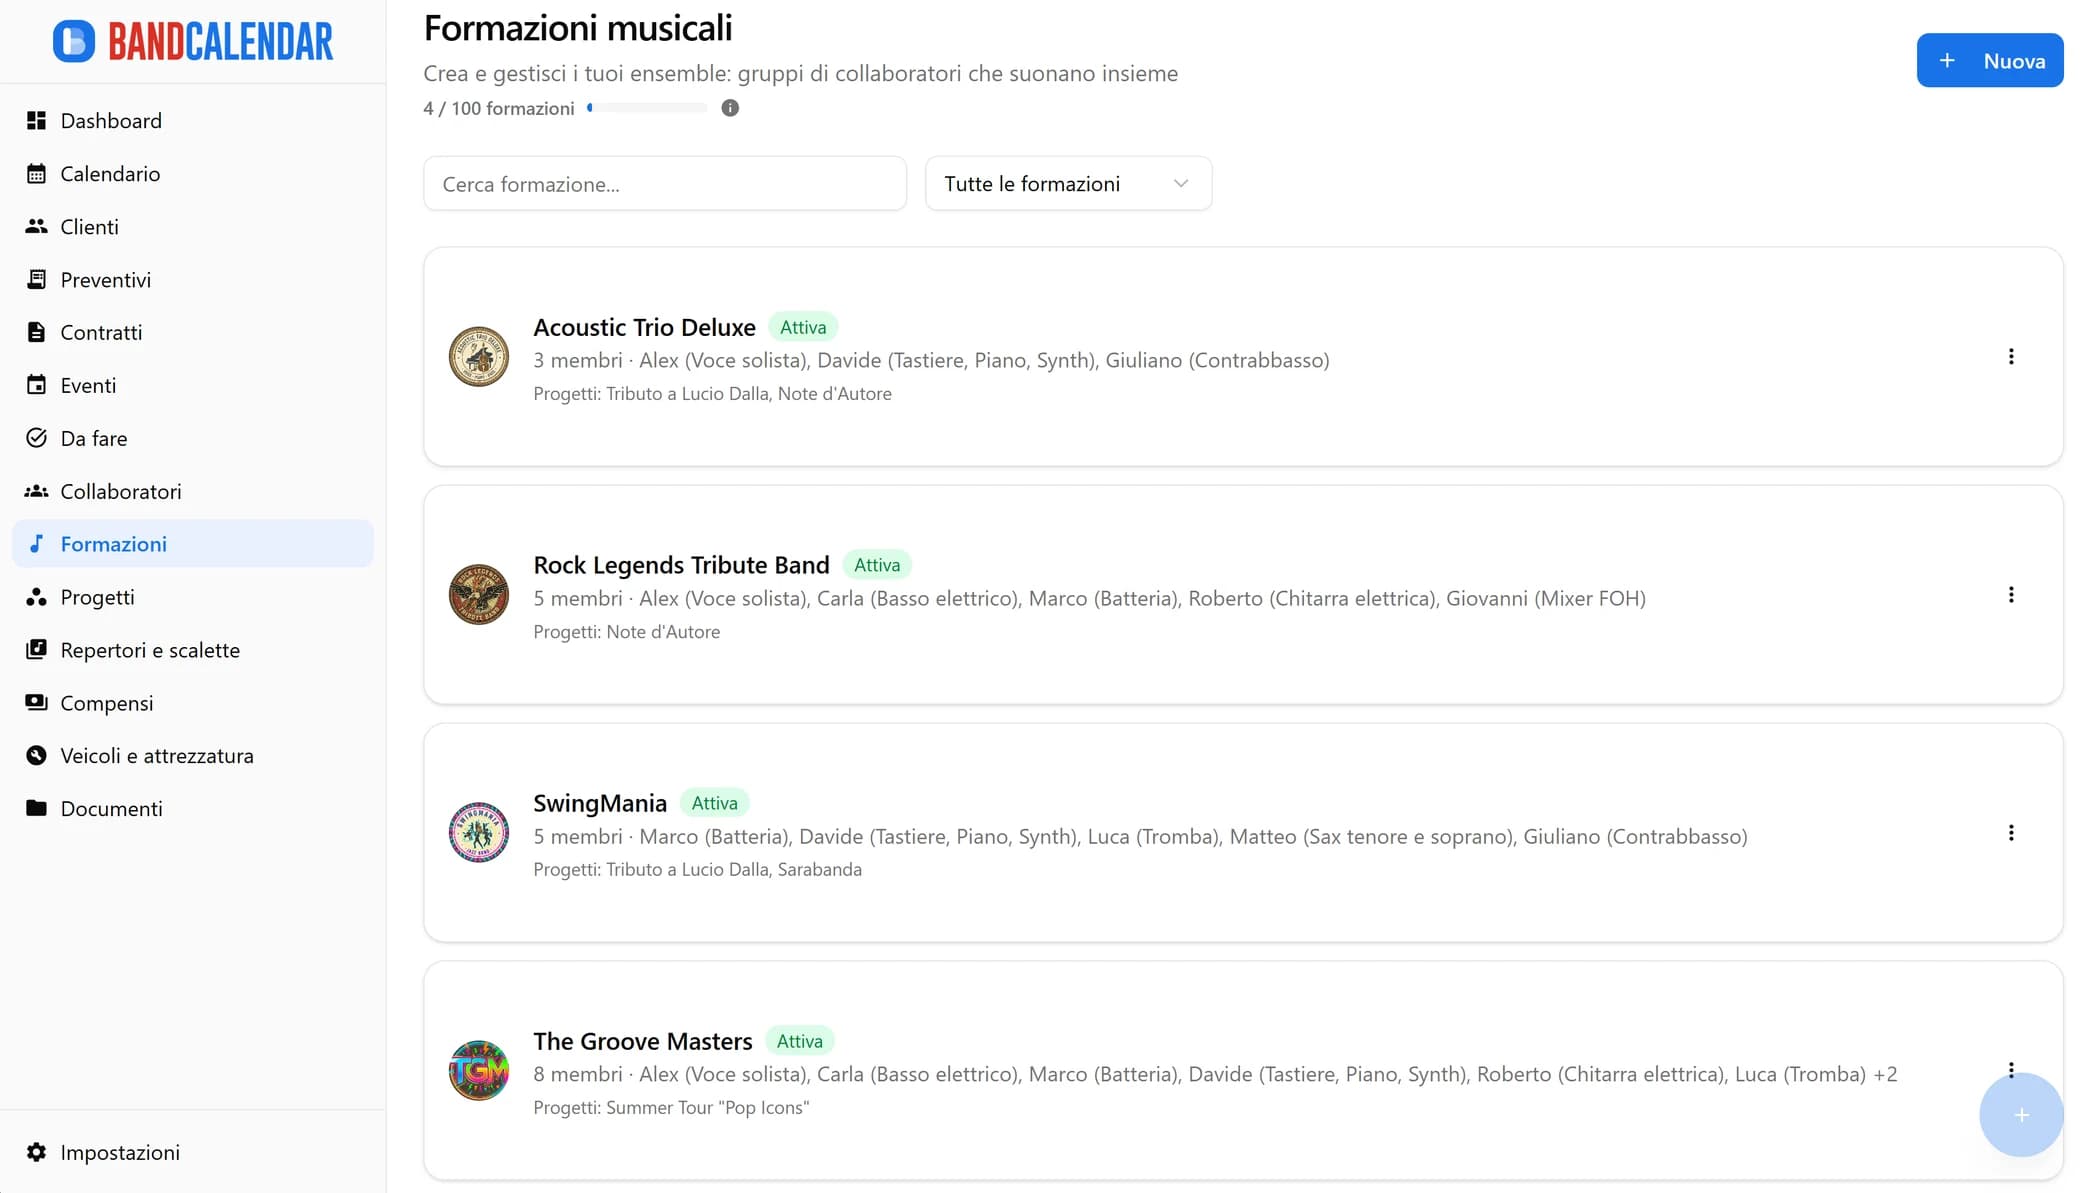
Task: Navigate to Contratti via its icon
Action: coord(37,332)
